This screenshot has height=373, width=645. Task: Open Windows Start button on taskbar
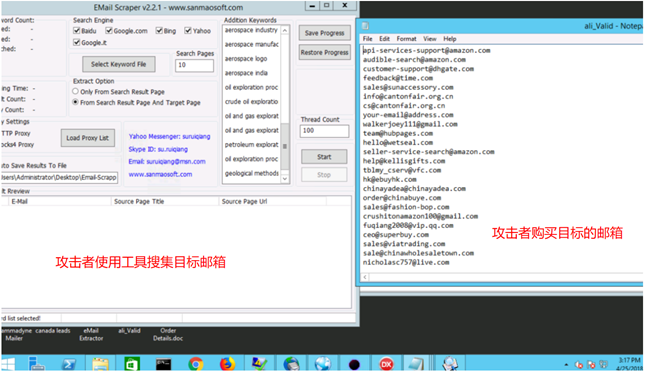(x=7, y=364)
